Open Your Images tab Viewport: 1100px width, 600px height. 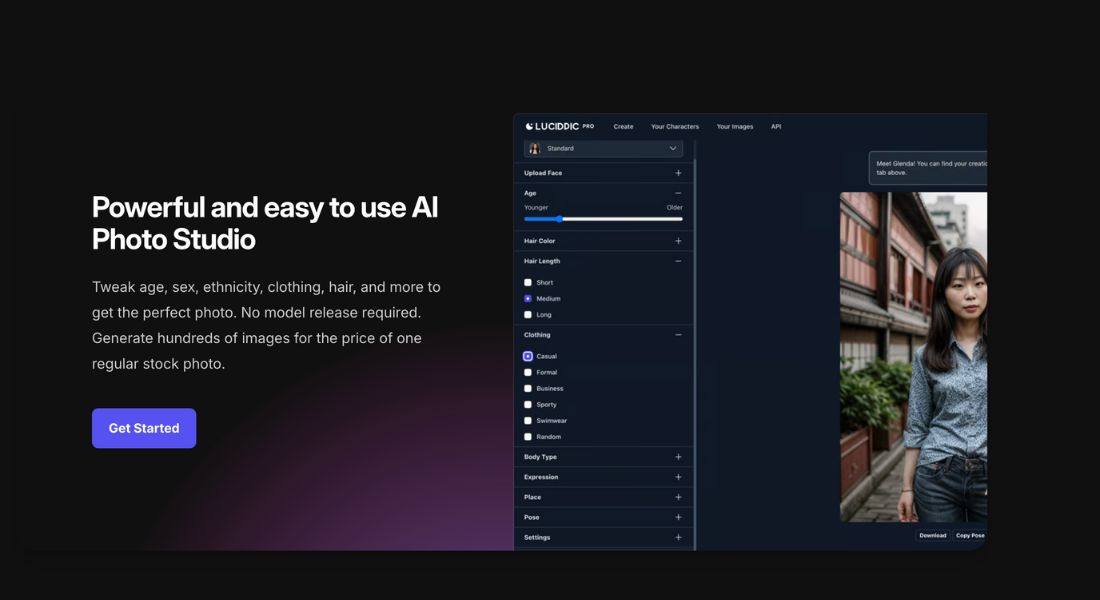735,127
